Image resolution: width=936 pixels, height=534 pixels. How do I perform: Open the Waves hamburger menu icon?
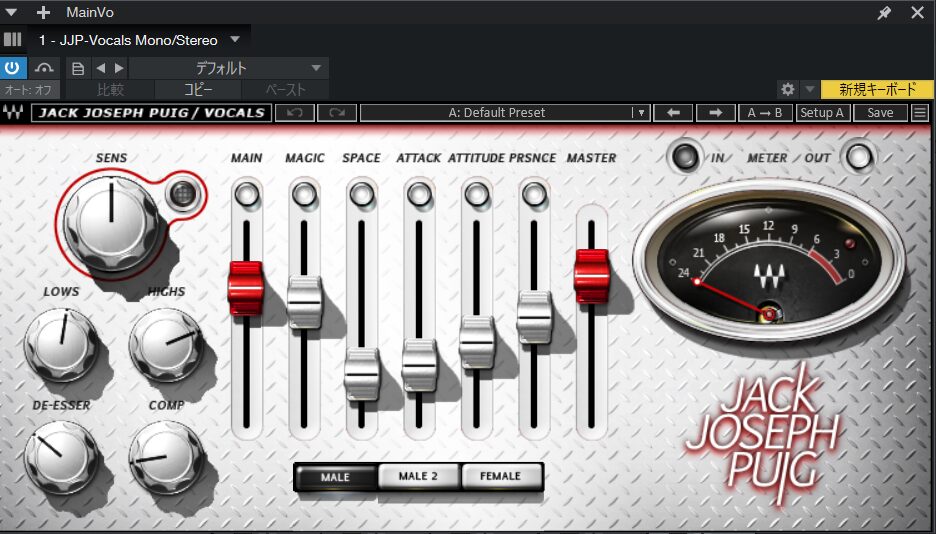click(x=920, y=113)
